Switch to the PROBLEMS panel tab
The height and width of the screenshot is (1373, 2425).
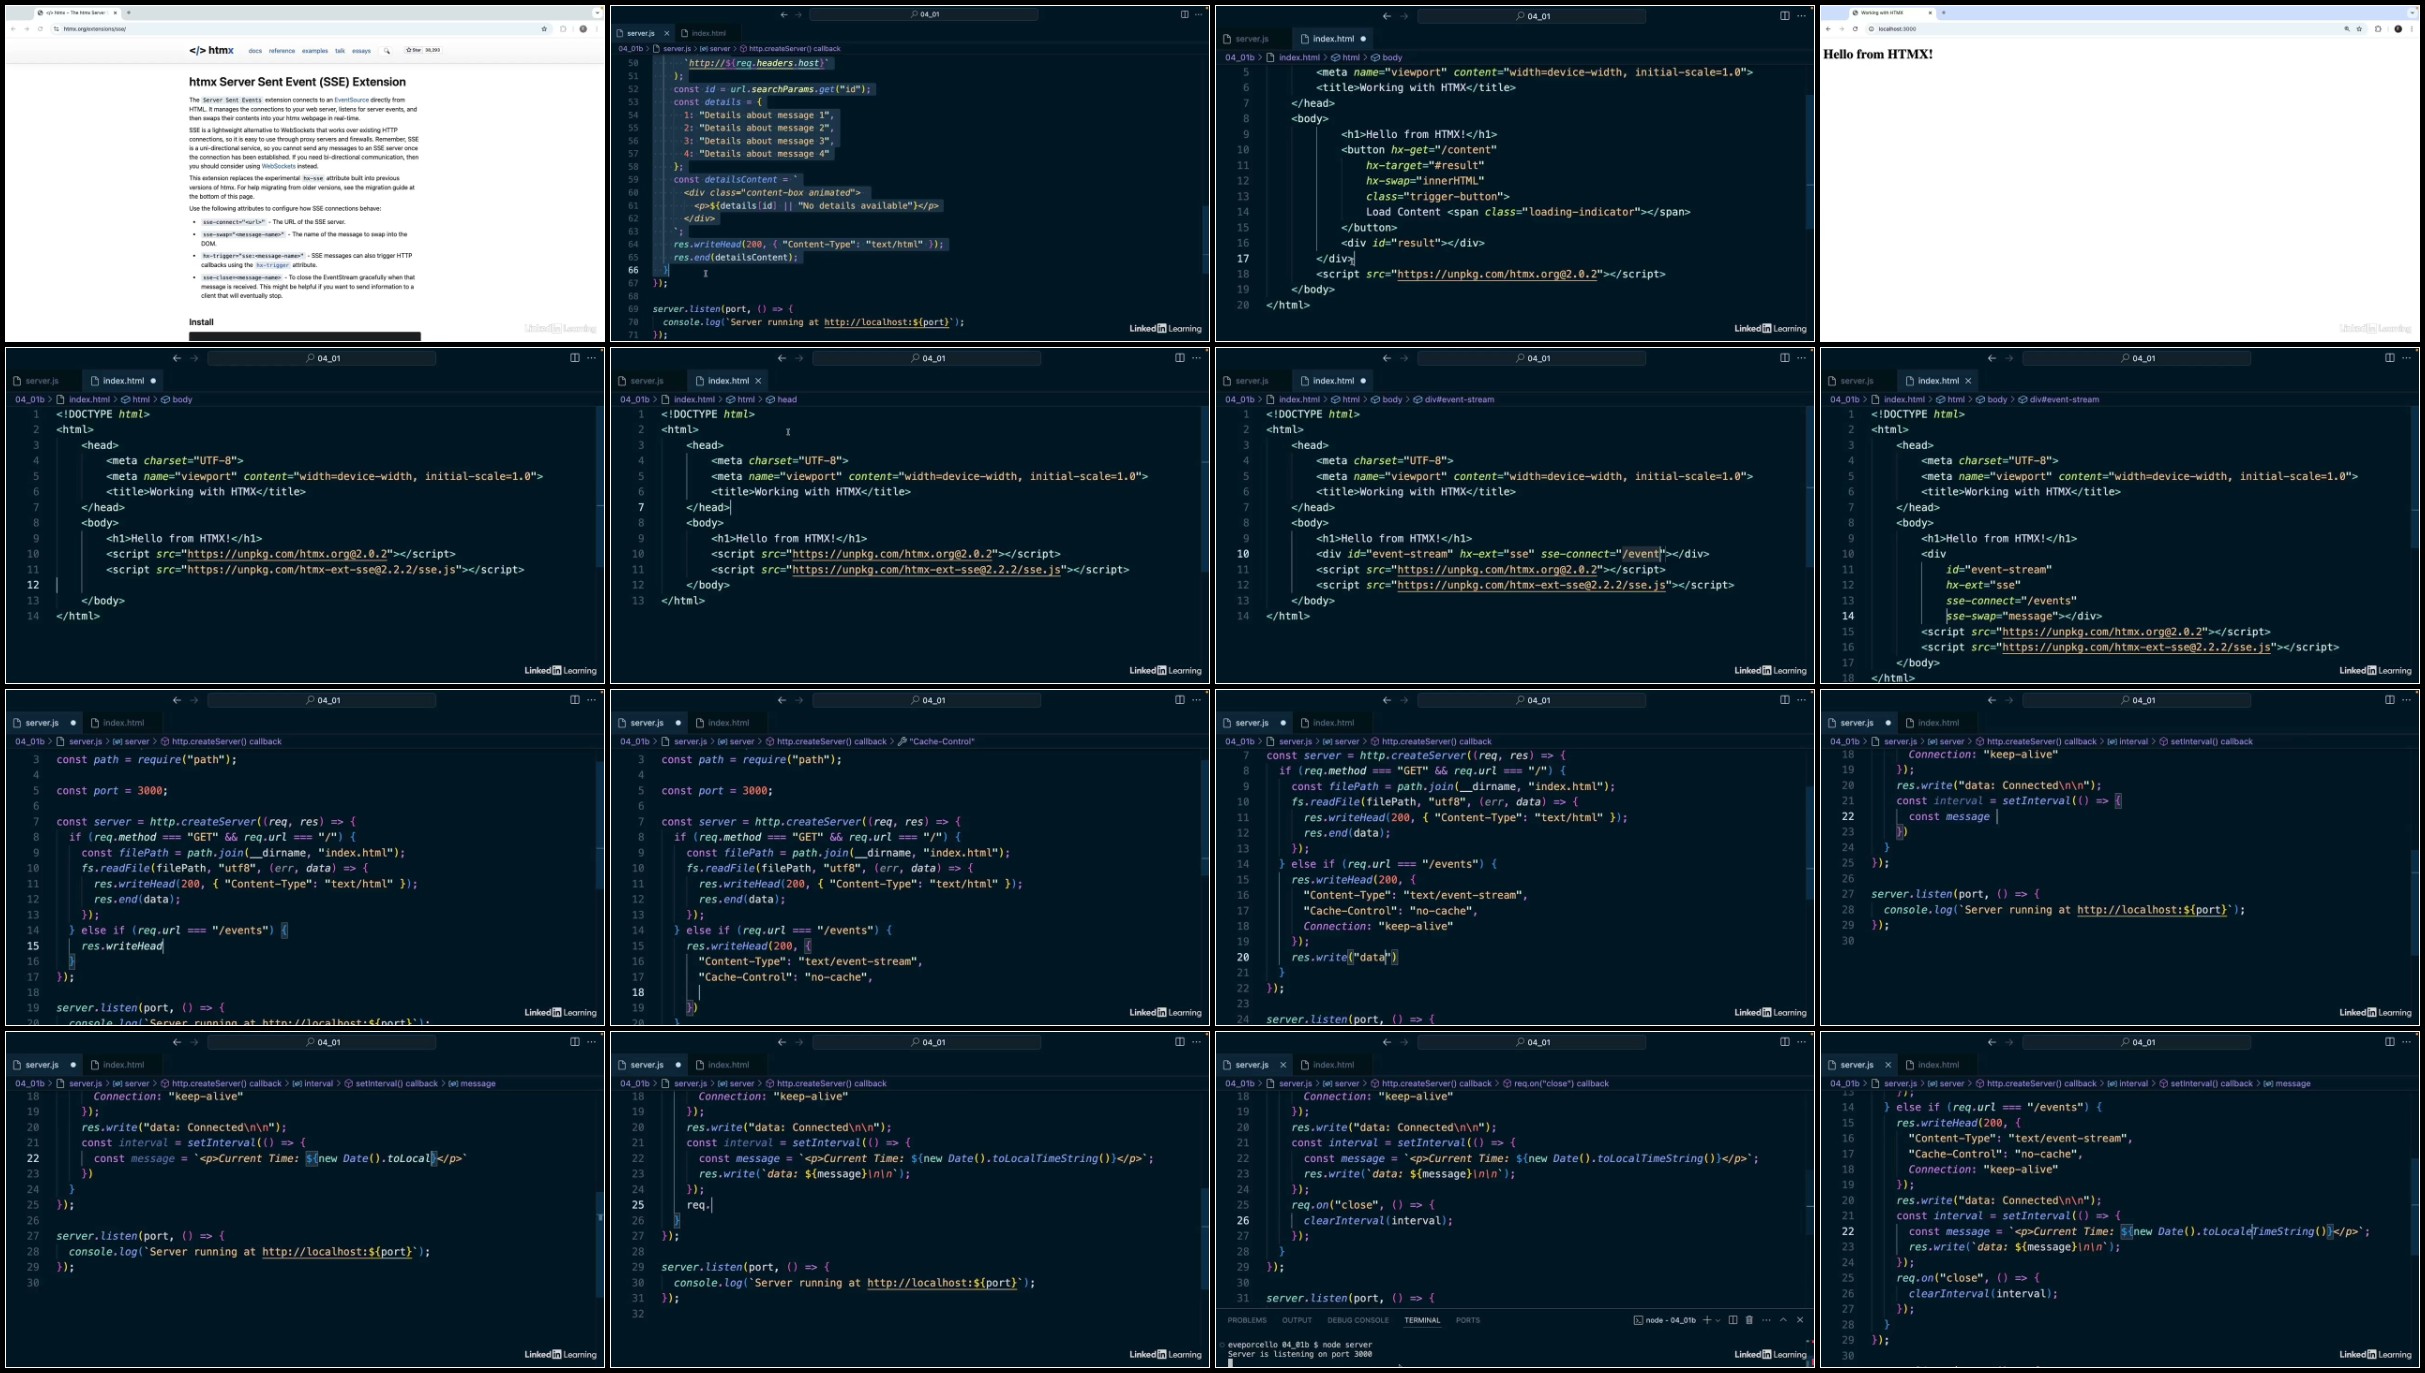point(1247,1320)
